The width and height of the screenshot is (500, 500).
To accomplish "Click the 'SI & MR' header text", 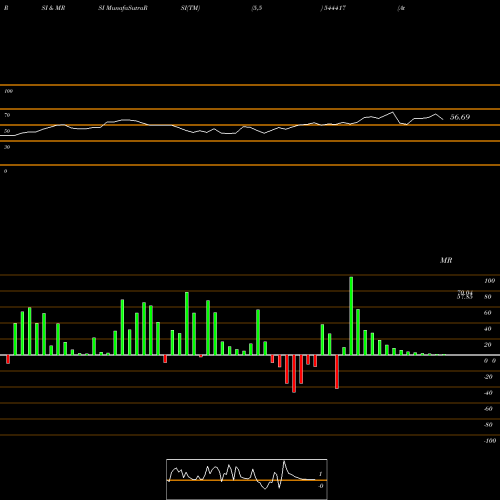I will click(53, 8).
